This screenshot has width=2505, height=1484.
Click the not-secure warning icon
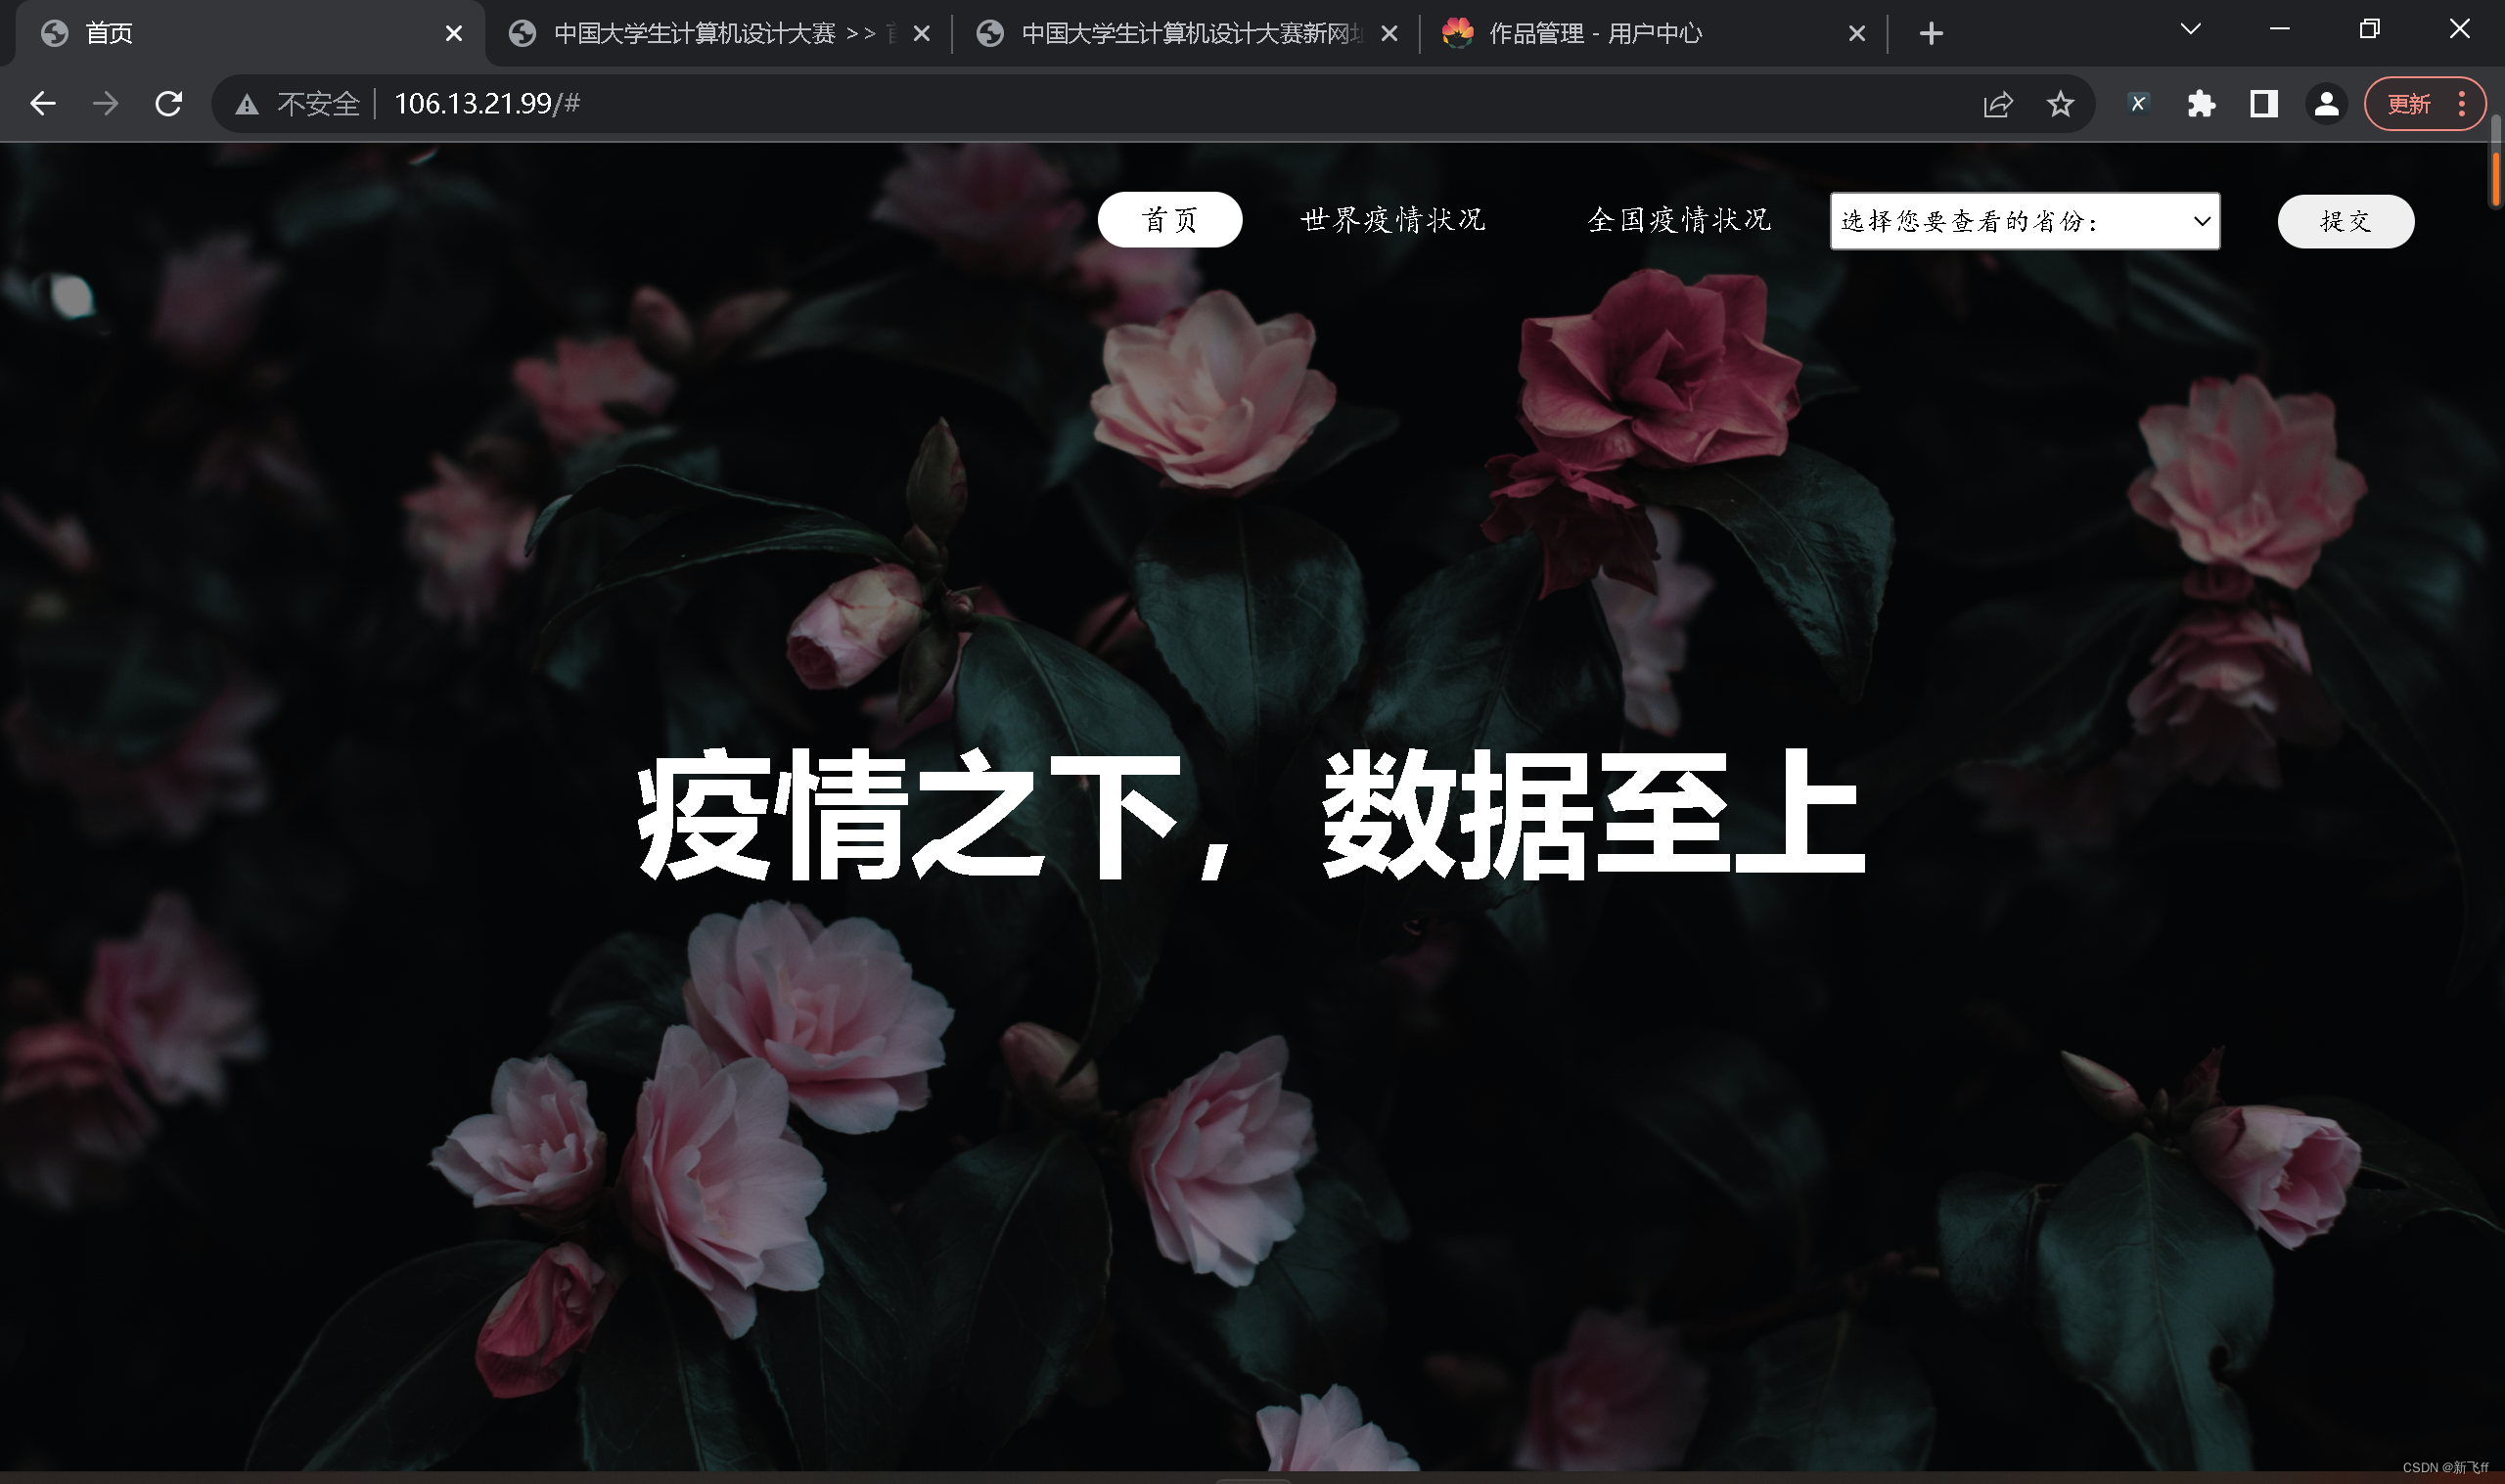pyautogui.click(x=247, y=104)
